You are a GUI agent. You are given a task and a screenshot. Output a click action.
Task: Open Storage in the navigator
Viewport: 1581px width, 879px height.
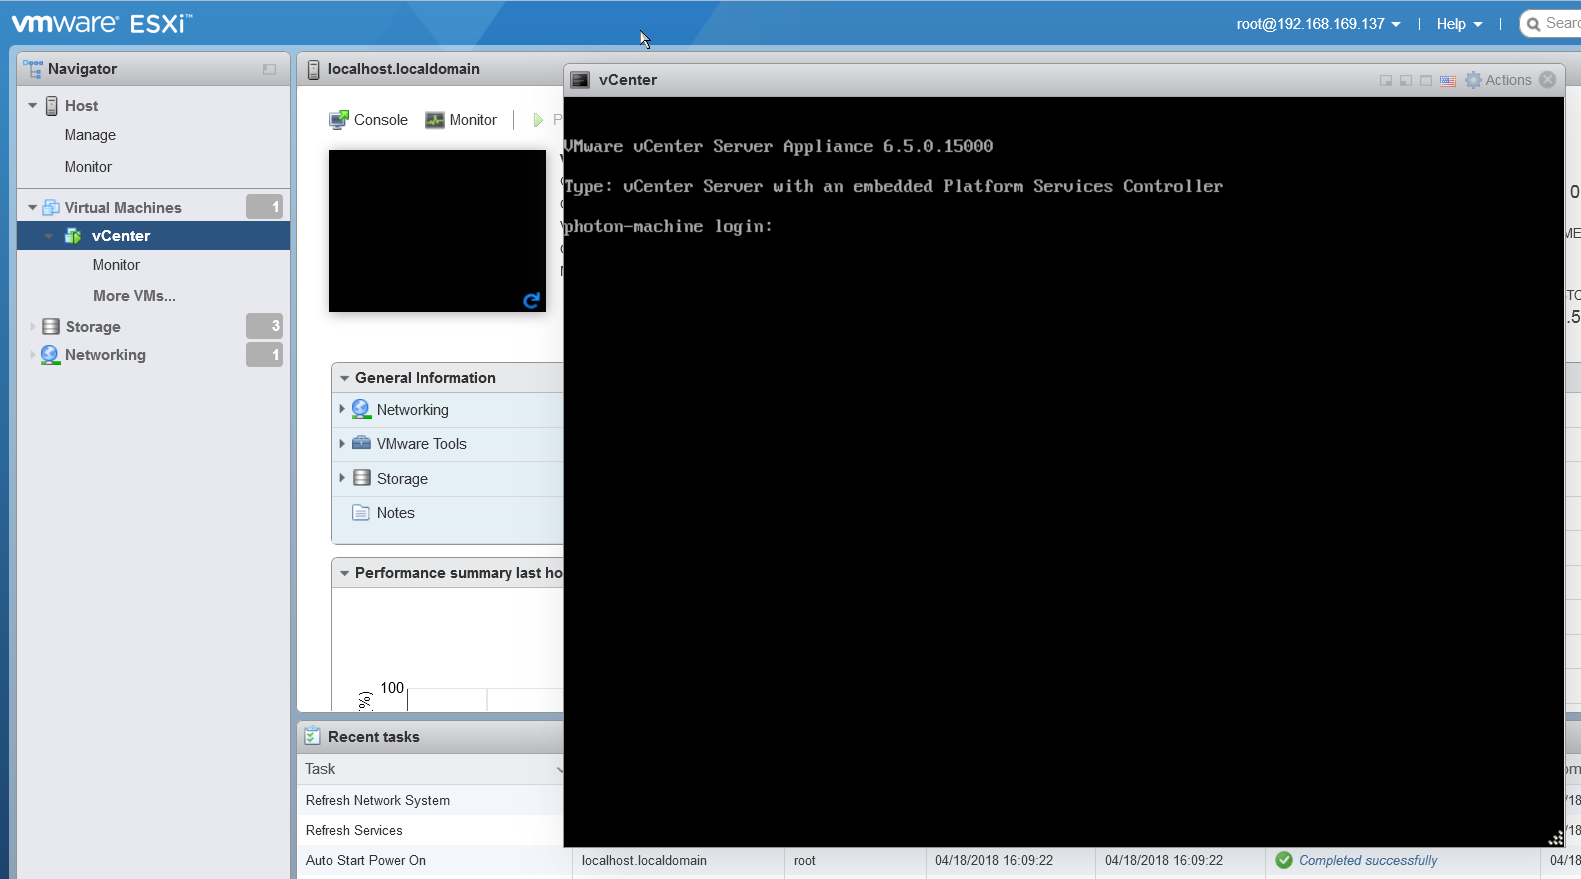click(x=93, y=327)
